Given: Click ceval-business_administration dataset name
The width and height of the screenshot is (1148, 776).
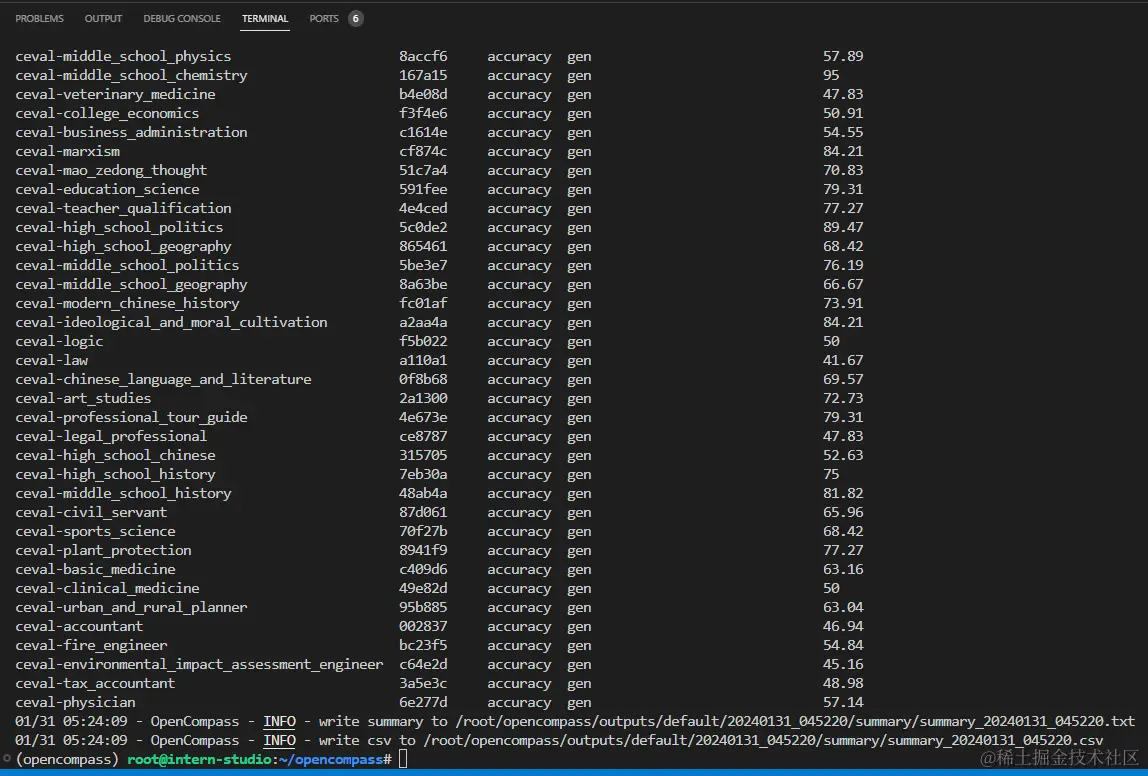Looking at the screenshot, I should [x=131, y=133].
